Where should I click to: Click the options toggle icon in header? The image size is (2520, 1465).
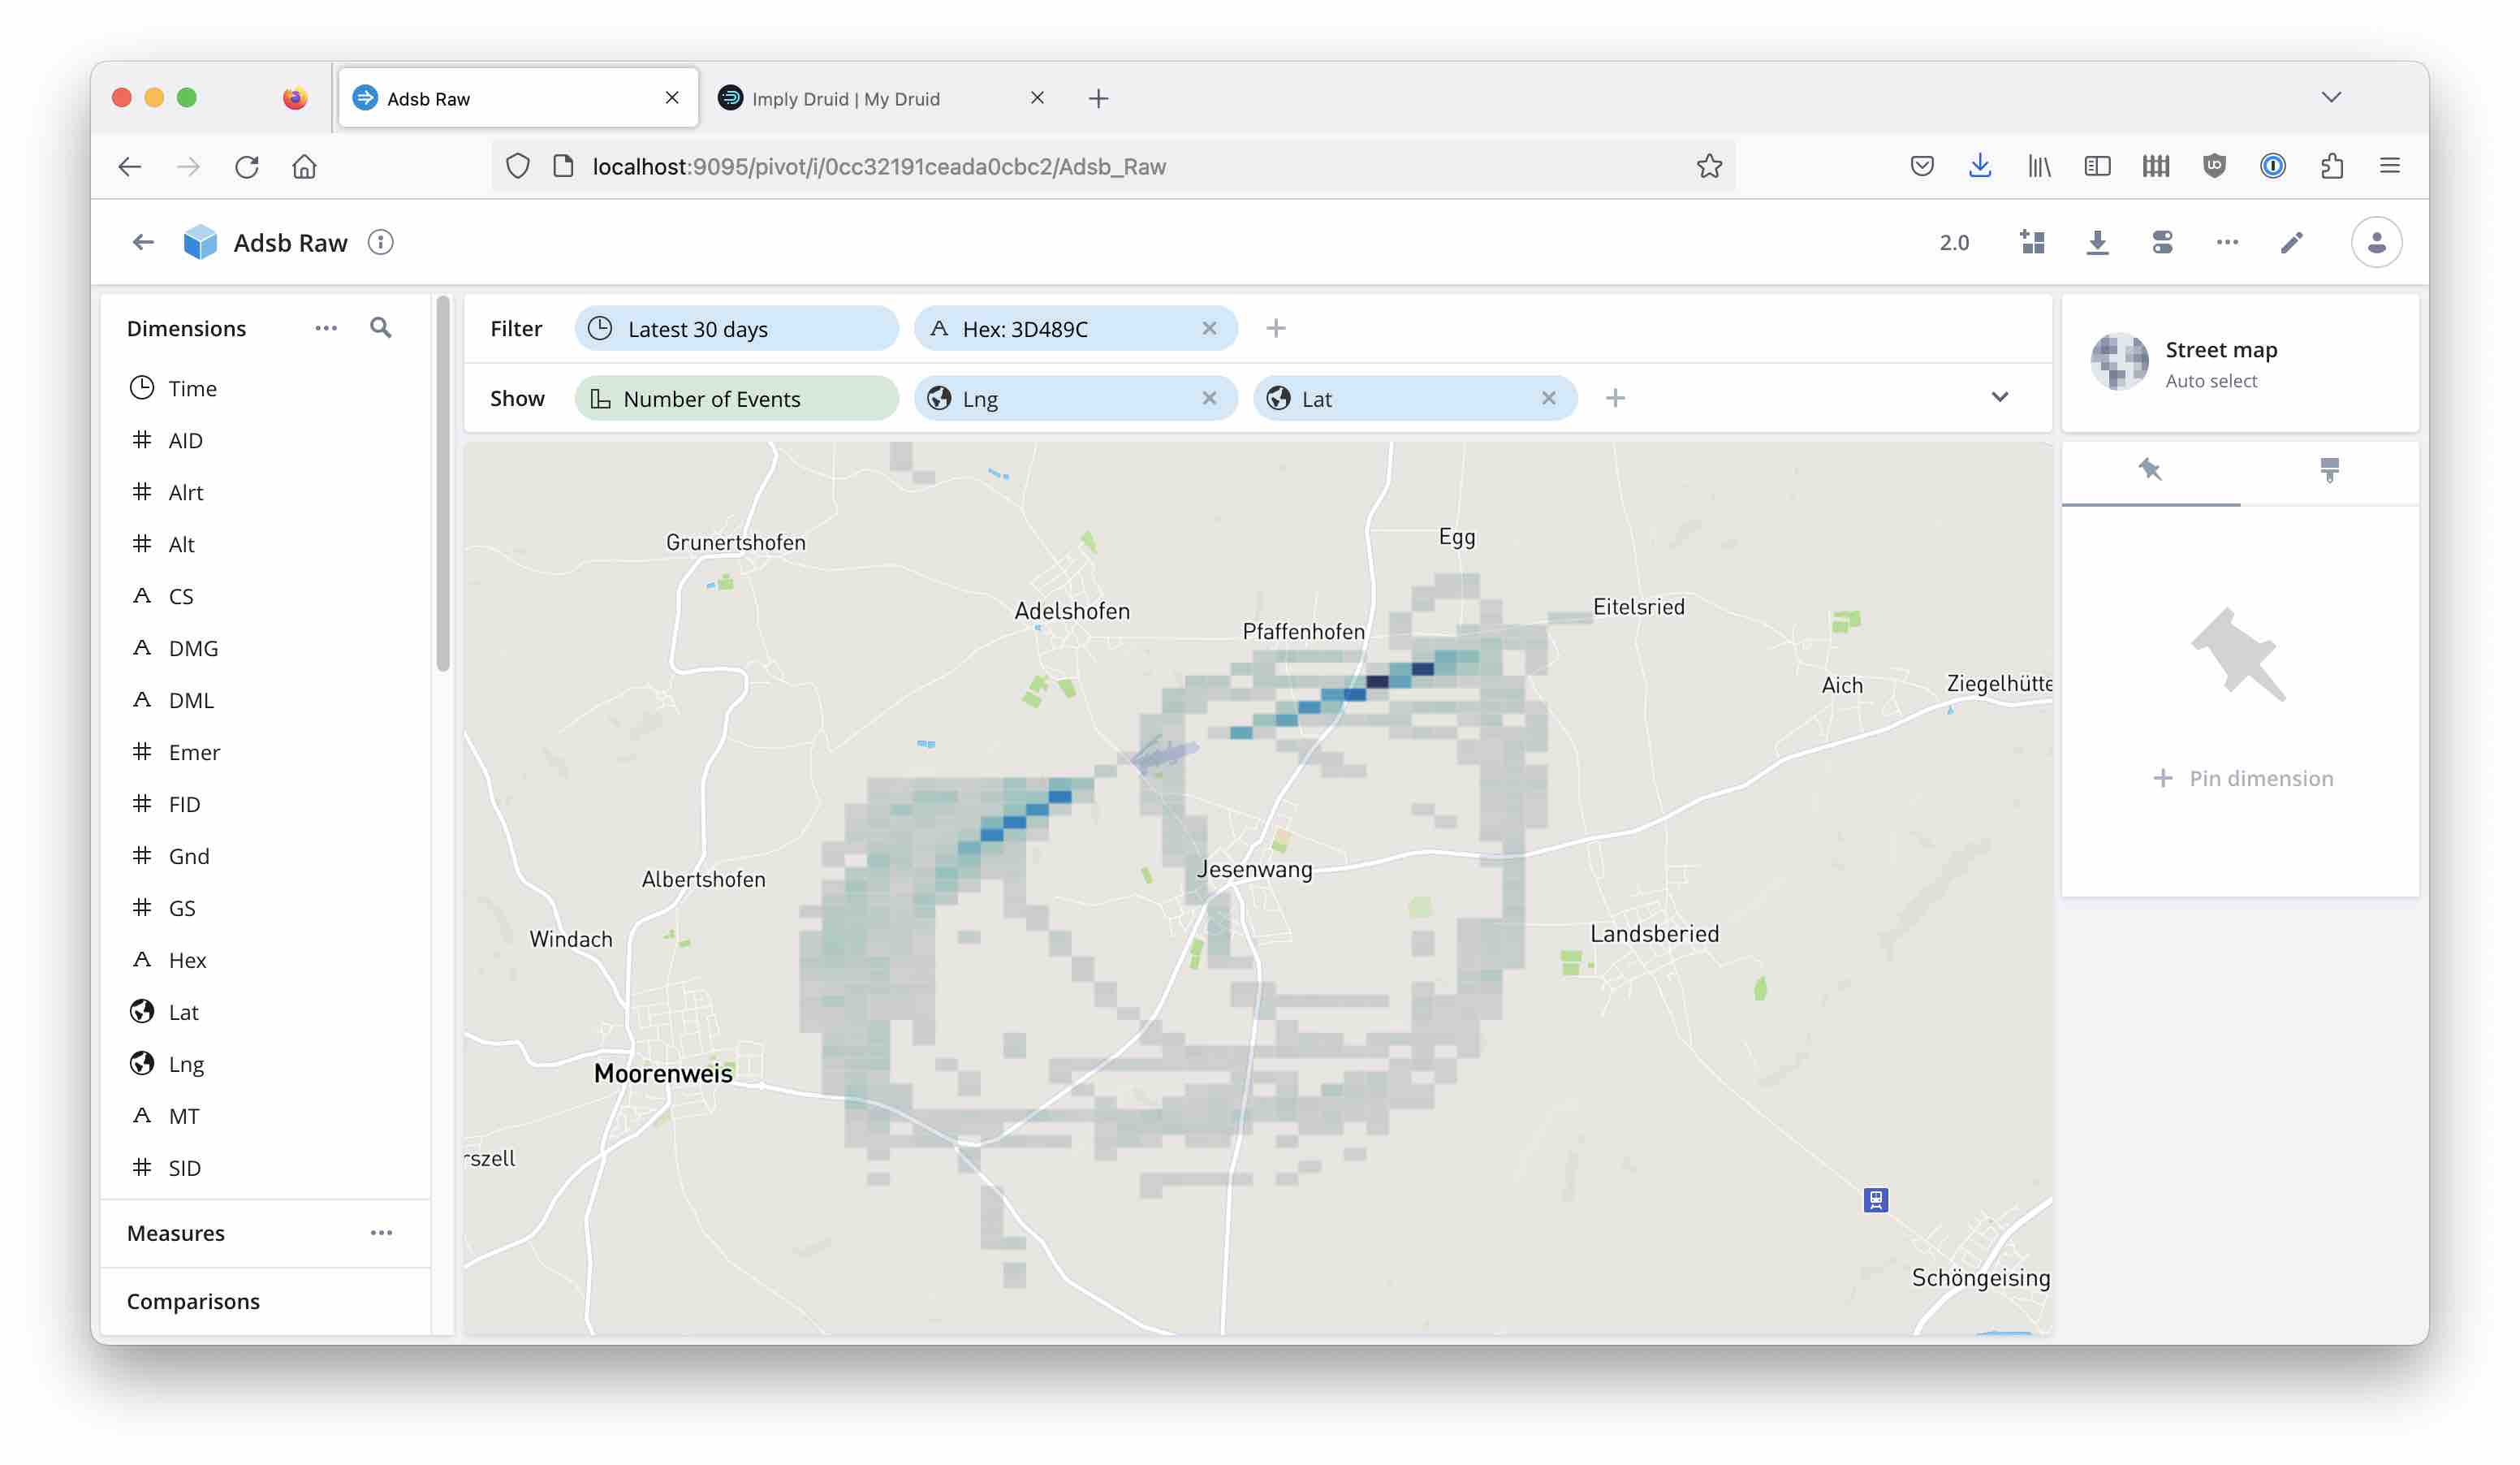click(2162, 243)
